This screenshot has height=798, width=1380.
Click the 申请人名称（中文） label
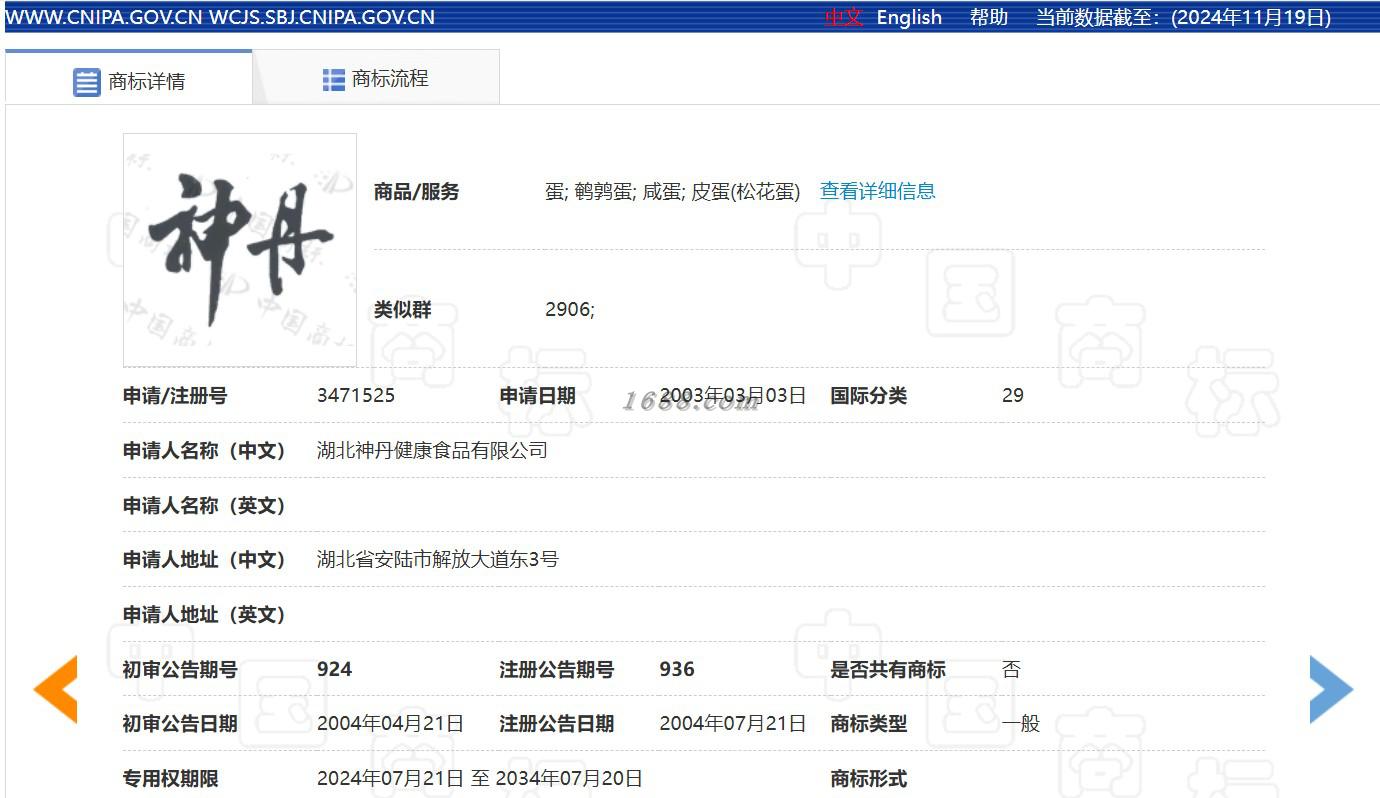(x=204, y=450)
